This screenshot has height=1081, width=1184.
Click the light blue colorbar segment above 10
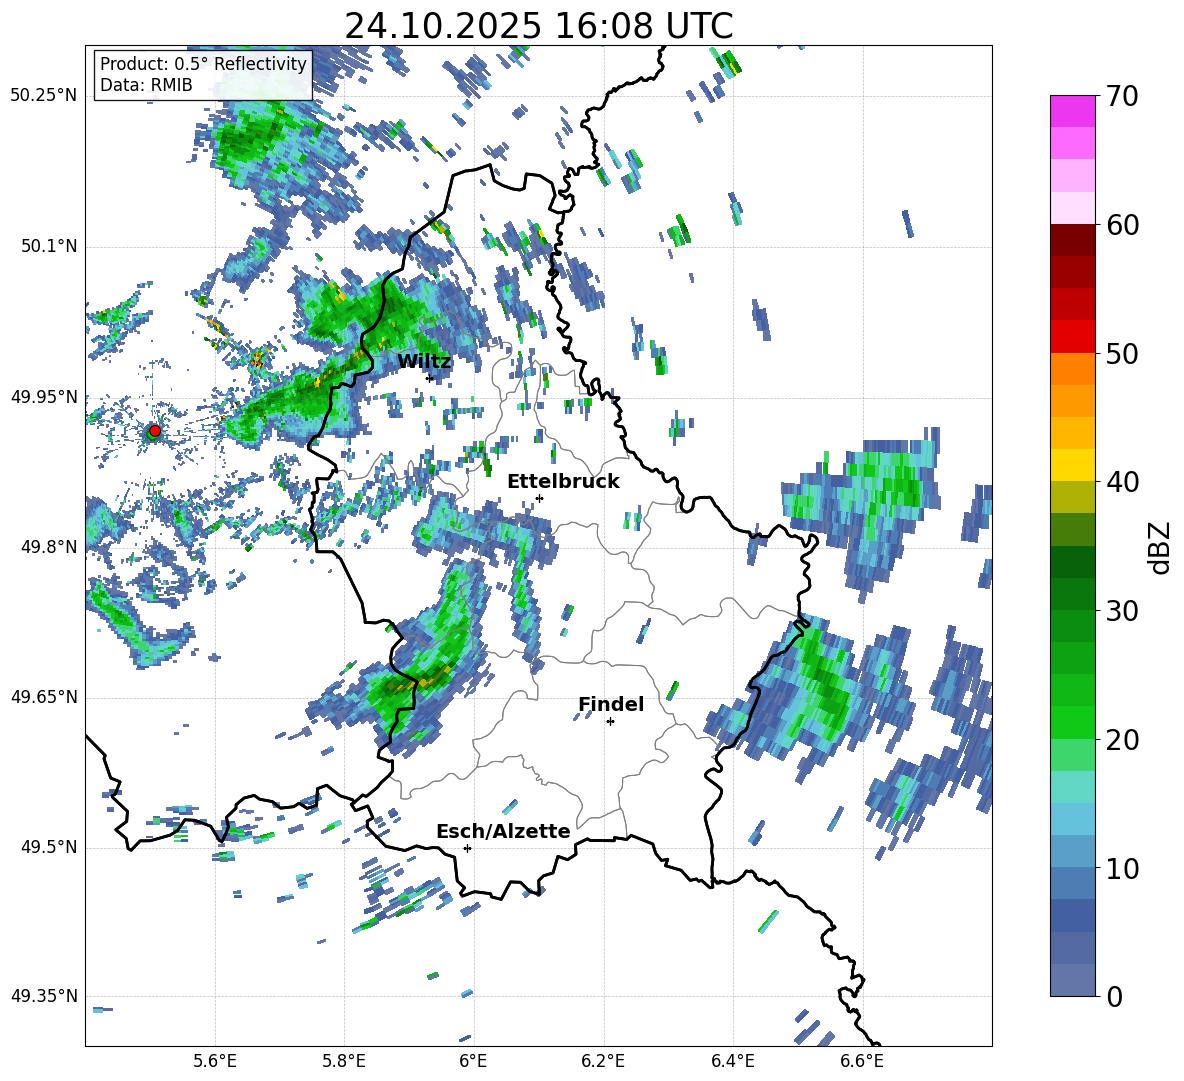(1072, 820)
